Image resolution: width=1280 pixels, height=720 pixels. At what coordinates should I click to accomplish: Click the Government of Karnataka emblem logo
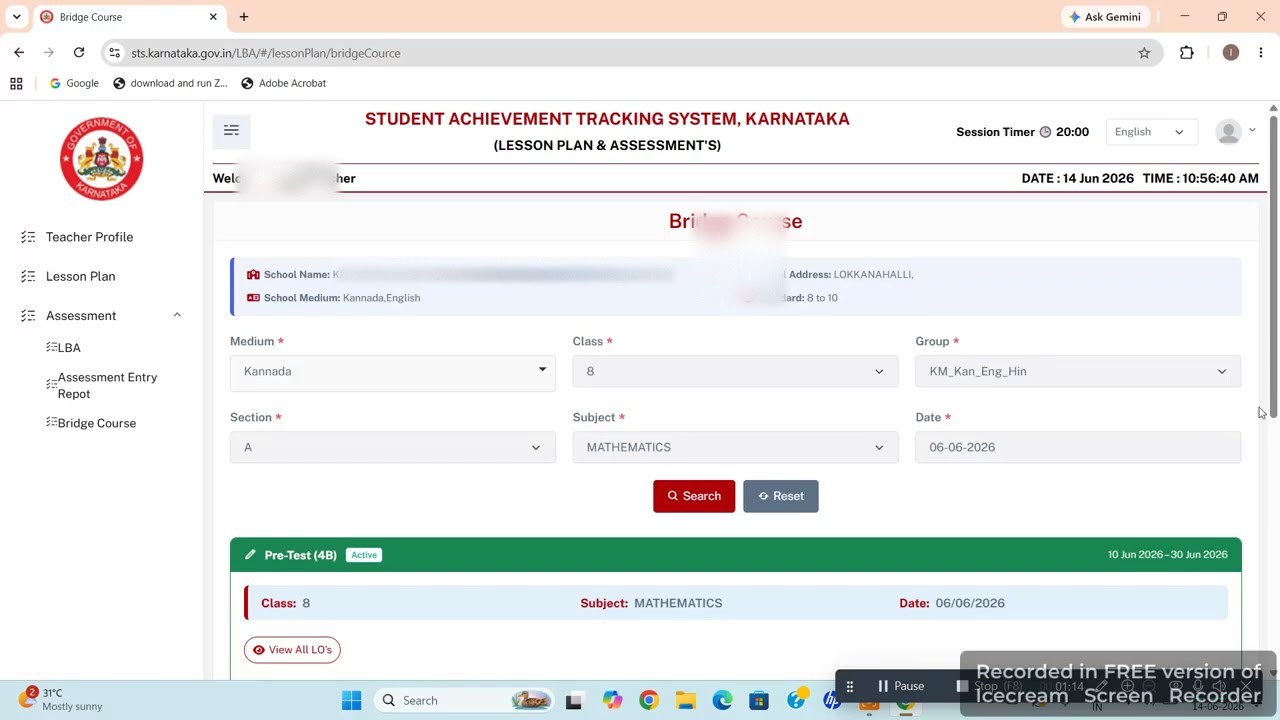click(101, 159)
